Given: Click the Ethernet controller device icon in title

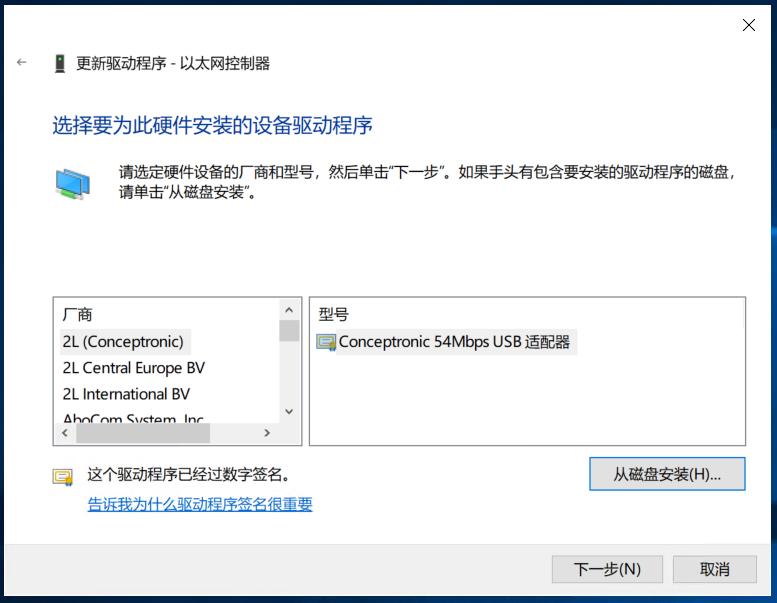Looking at the screenshot, I should (x=60, y=64).
